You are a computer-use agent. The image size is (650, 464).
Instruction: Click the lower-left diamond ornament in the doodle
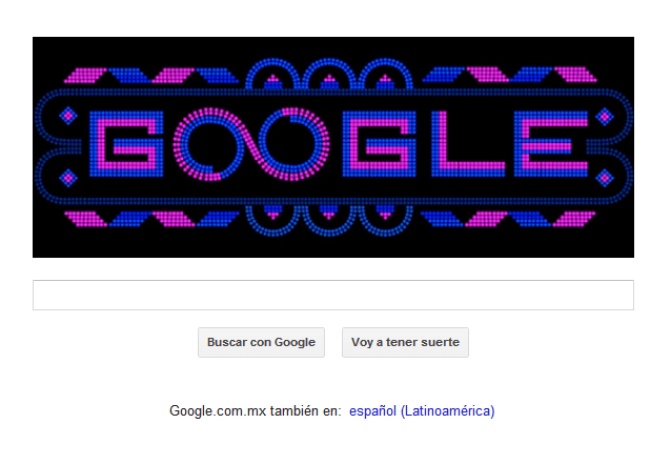click(68, 178)
